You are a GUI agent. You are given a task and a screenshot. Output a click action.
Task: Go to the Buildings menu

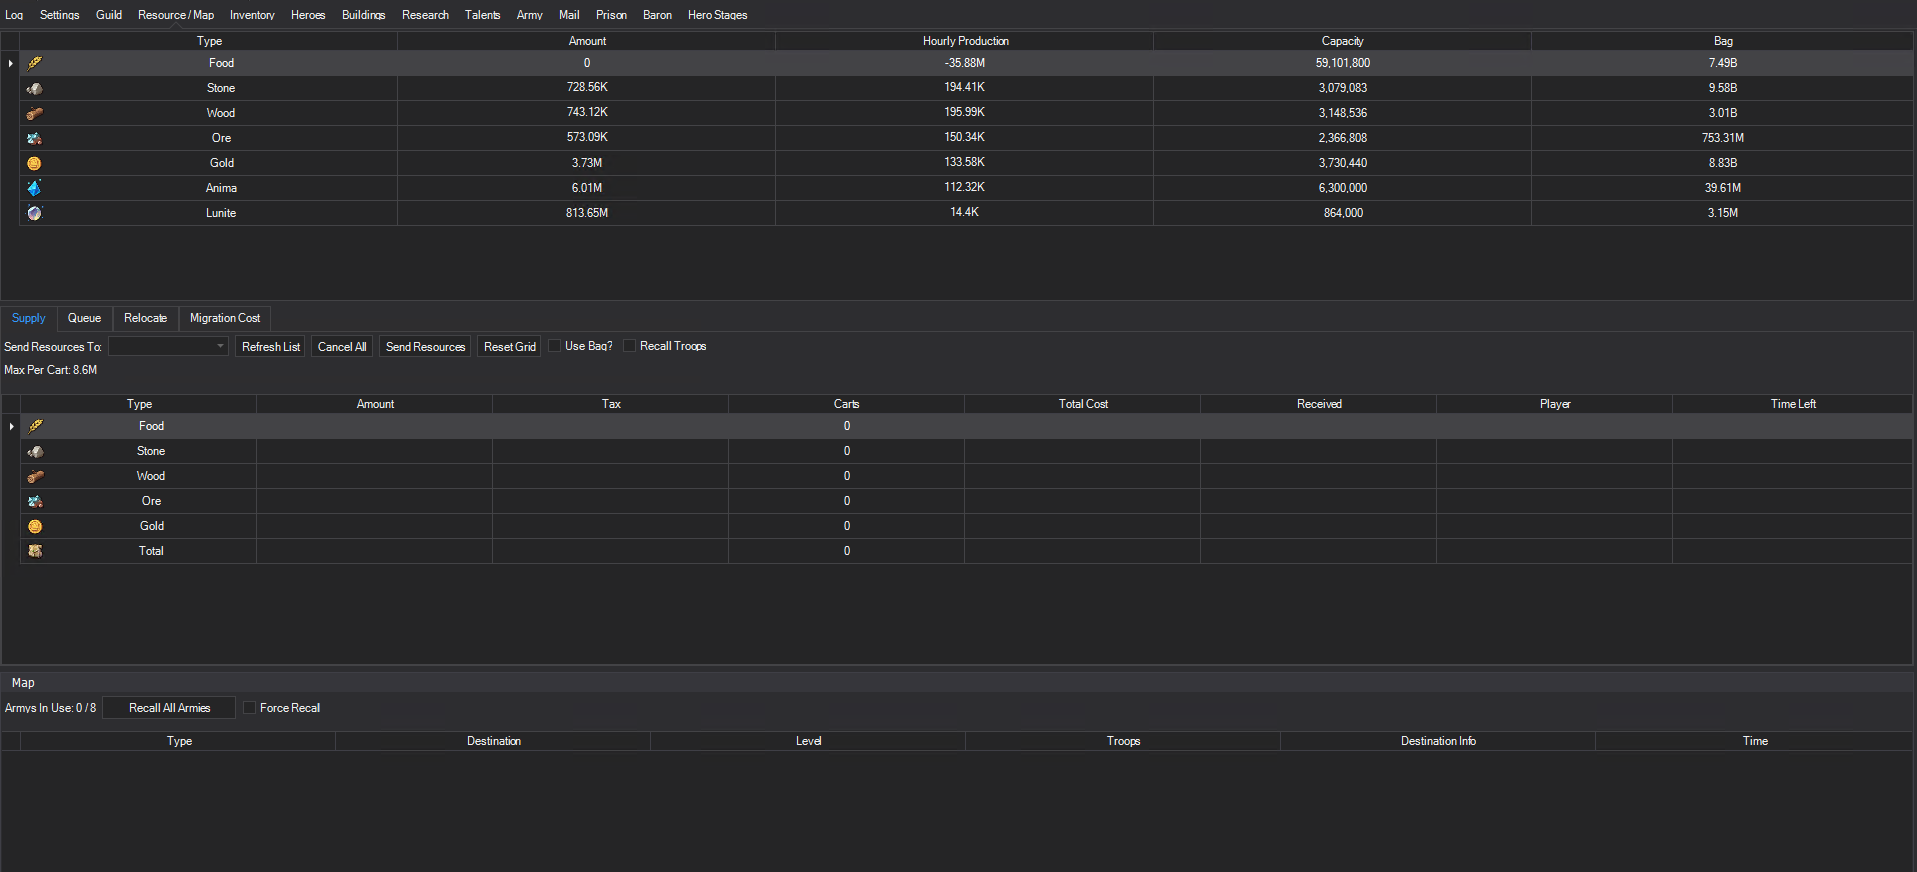[x=364, y=15]
